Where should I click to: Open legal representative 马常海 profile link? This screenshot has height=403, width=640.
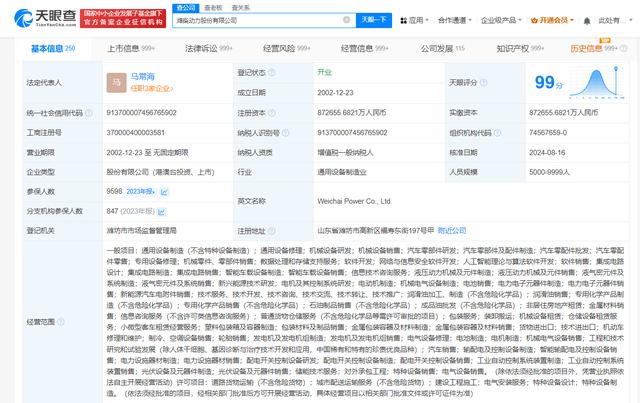click(142, 76)
